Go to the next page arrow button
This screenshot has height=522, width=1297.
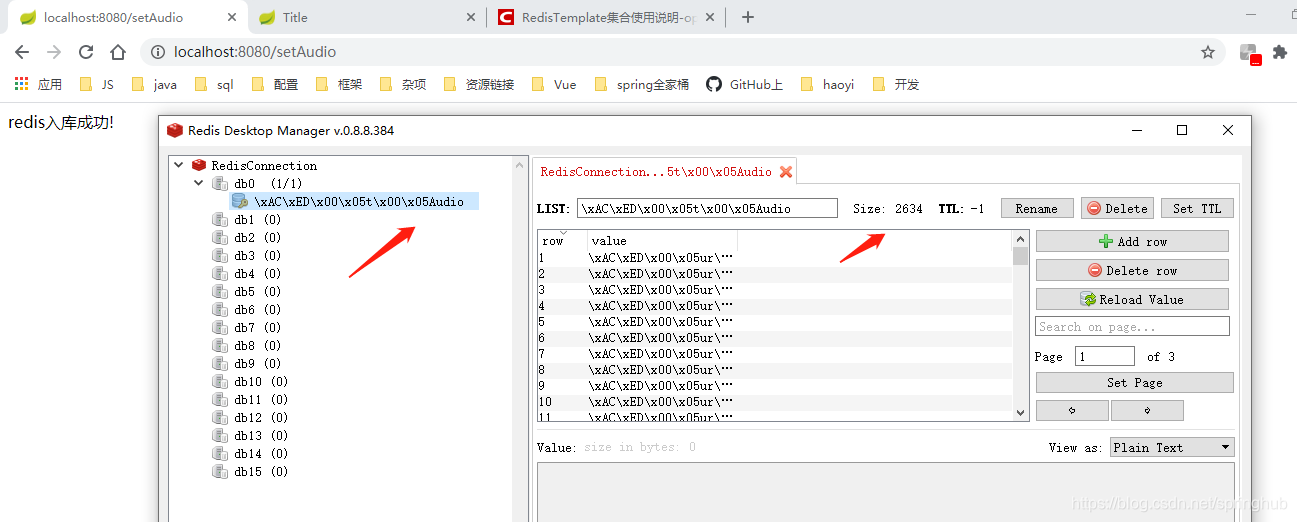click(1147, 411)
